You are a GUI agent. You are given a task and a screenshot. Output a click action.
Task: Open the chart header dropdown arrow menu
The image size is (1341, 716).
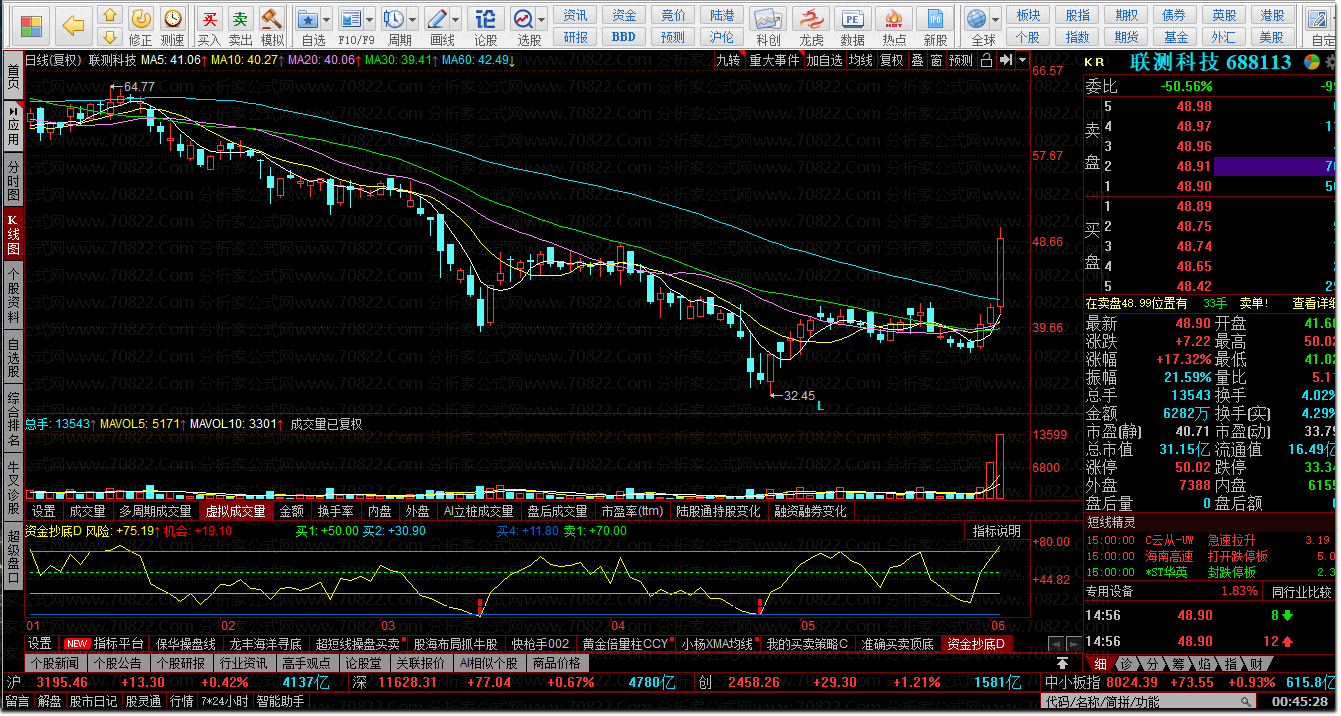pos(1023,60)
